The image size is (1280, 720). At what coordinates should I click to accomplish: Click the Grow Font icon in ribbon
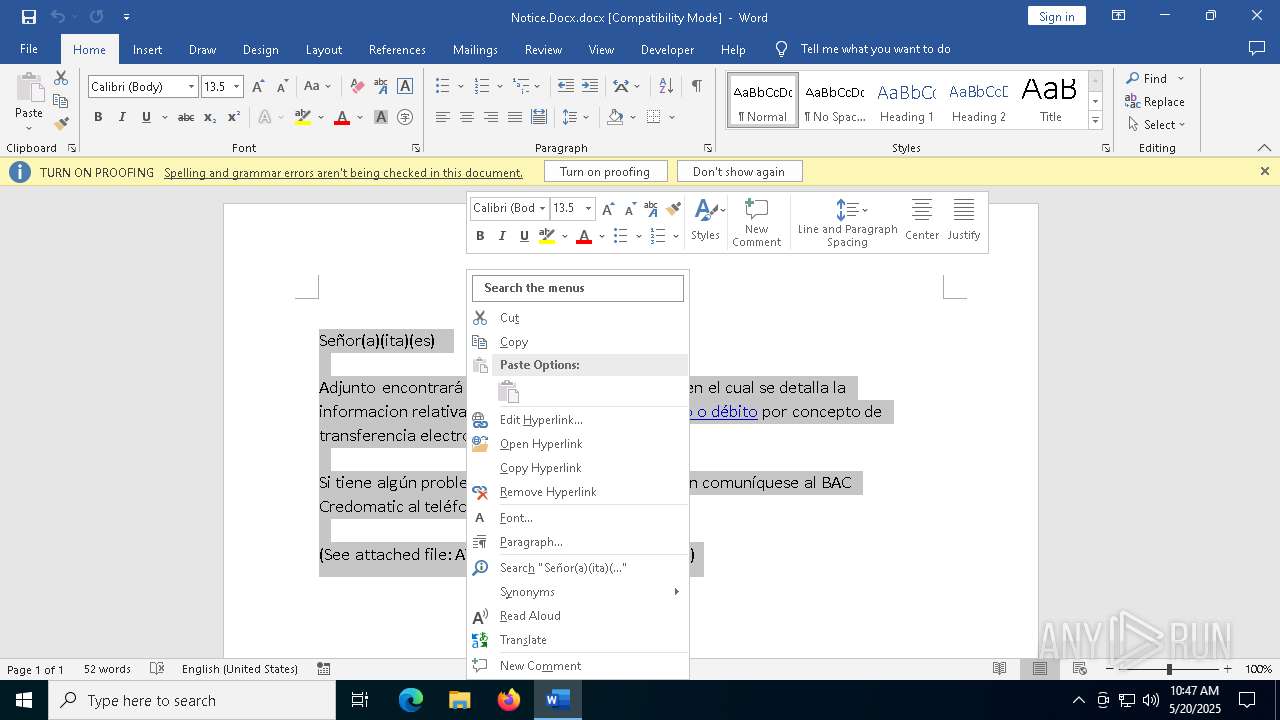coord(259,87)
